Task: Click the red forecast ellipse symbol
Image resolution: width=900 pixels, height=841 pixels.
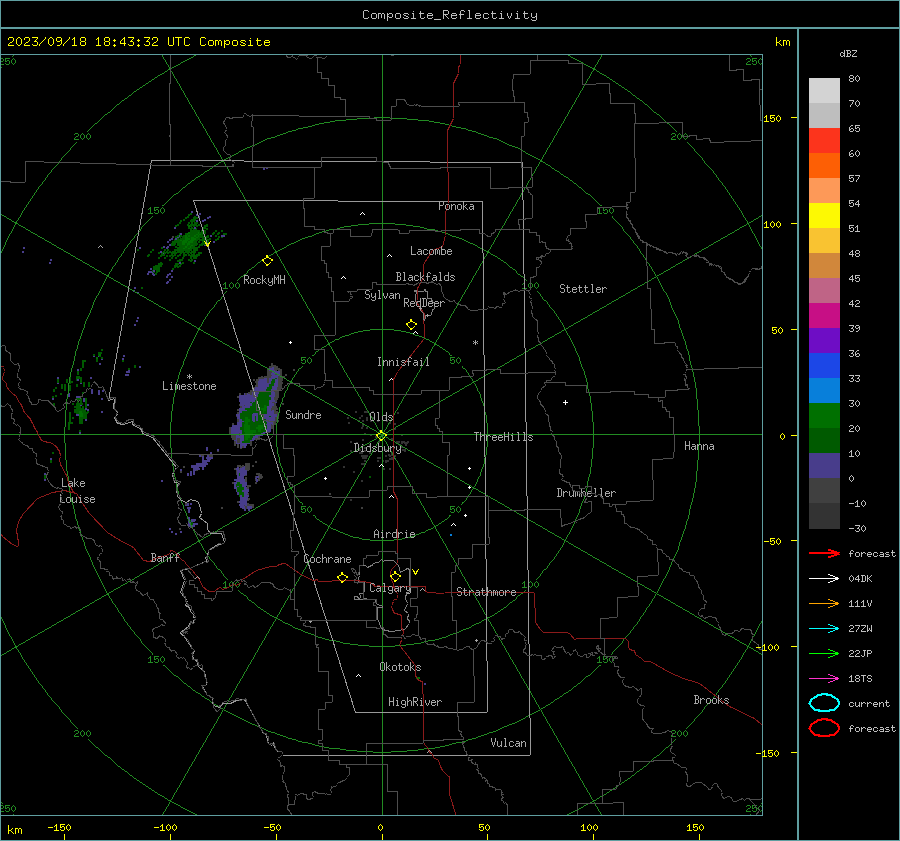Action: click(824, 728)
